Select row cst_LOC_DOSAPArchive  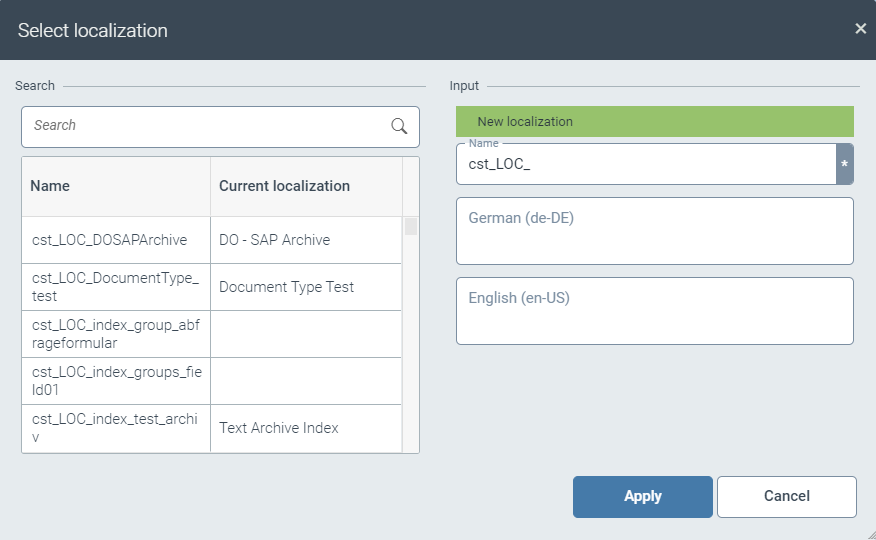pos(115,240)
